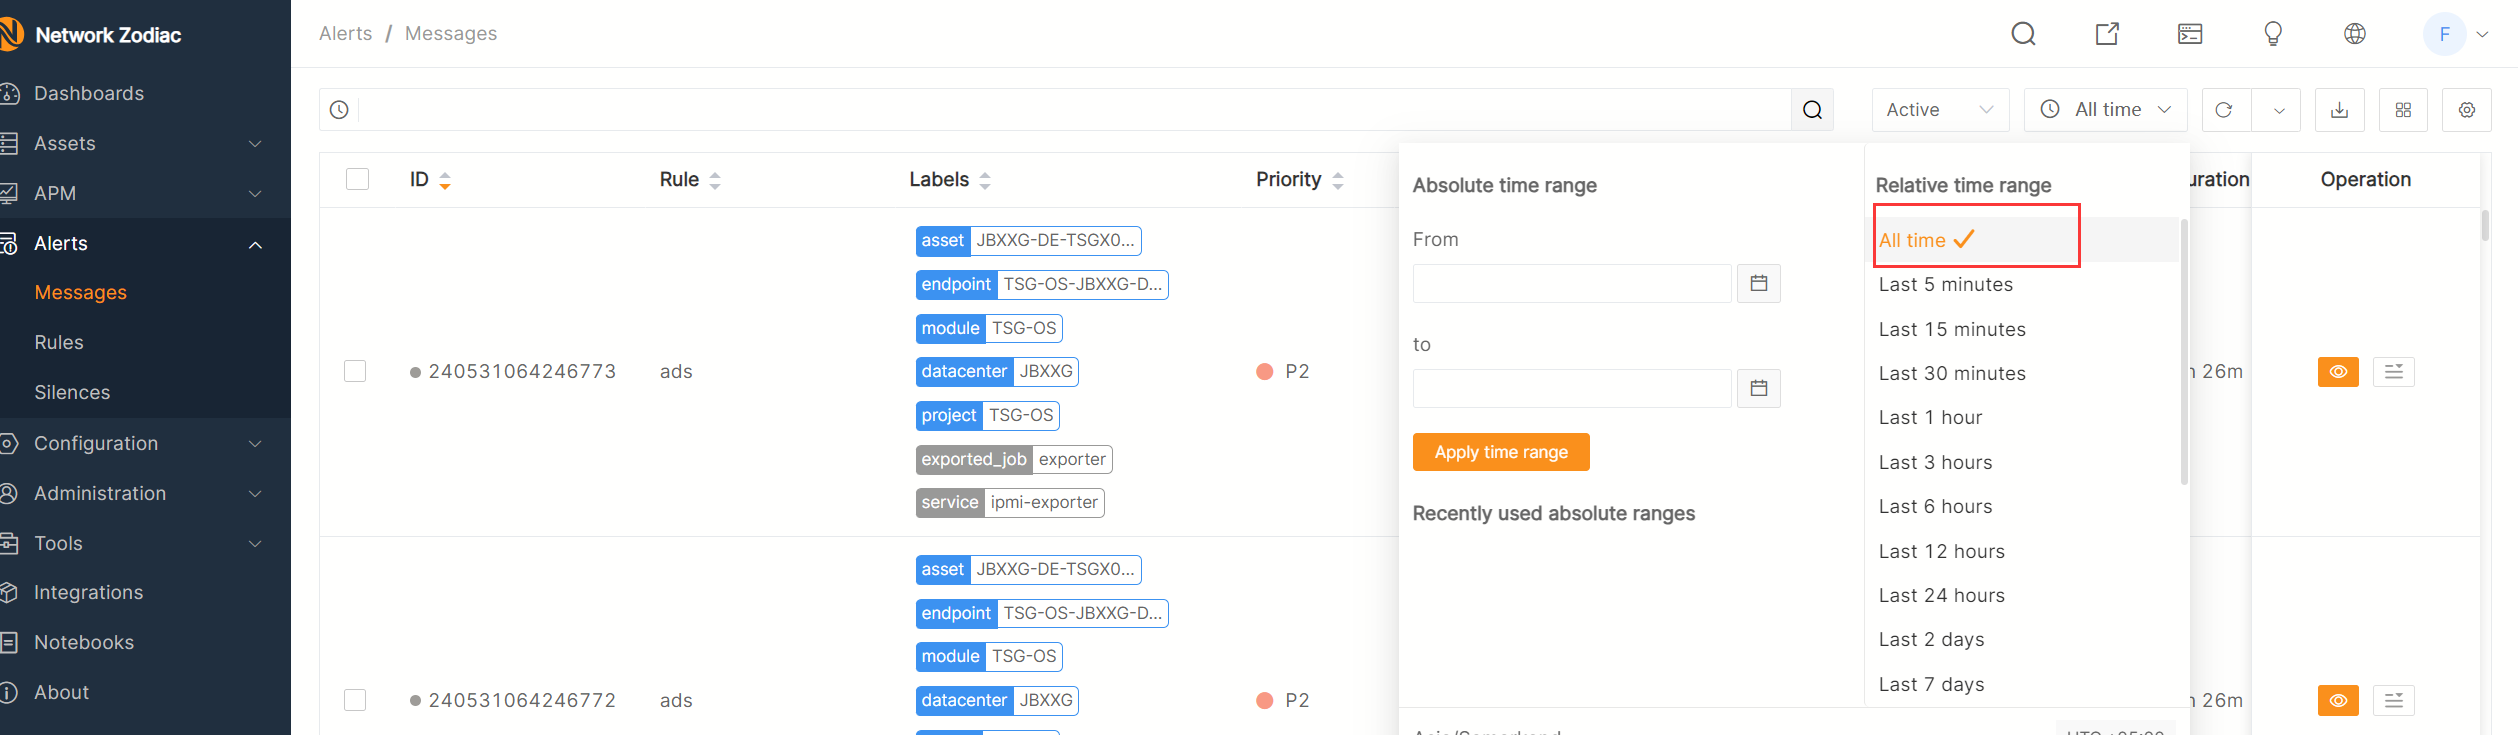This screenshot has height=735, width=2518.
Task: Expand the Assets sidebar menu
Action: coord(145,144)
